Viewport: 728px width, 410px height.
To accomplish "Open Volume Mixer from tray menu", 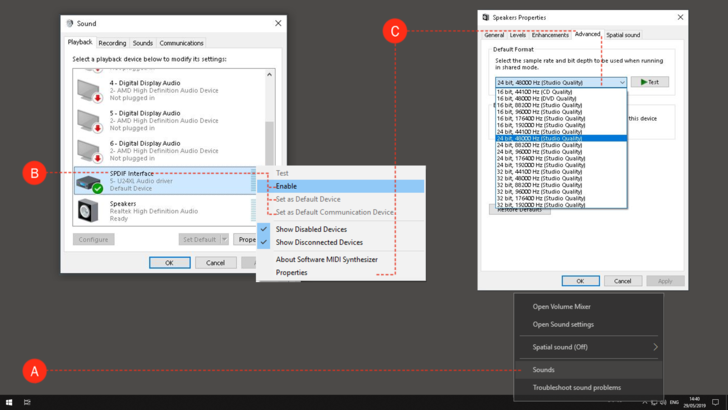I will pos(588,306).
